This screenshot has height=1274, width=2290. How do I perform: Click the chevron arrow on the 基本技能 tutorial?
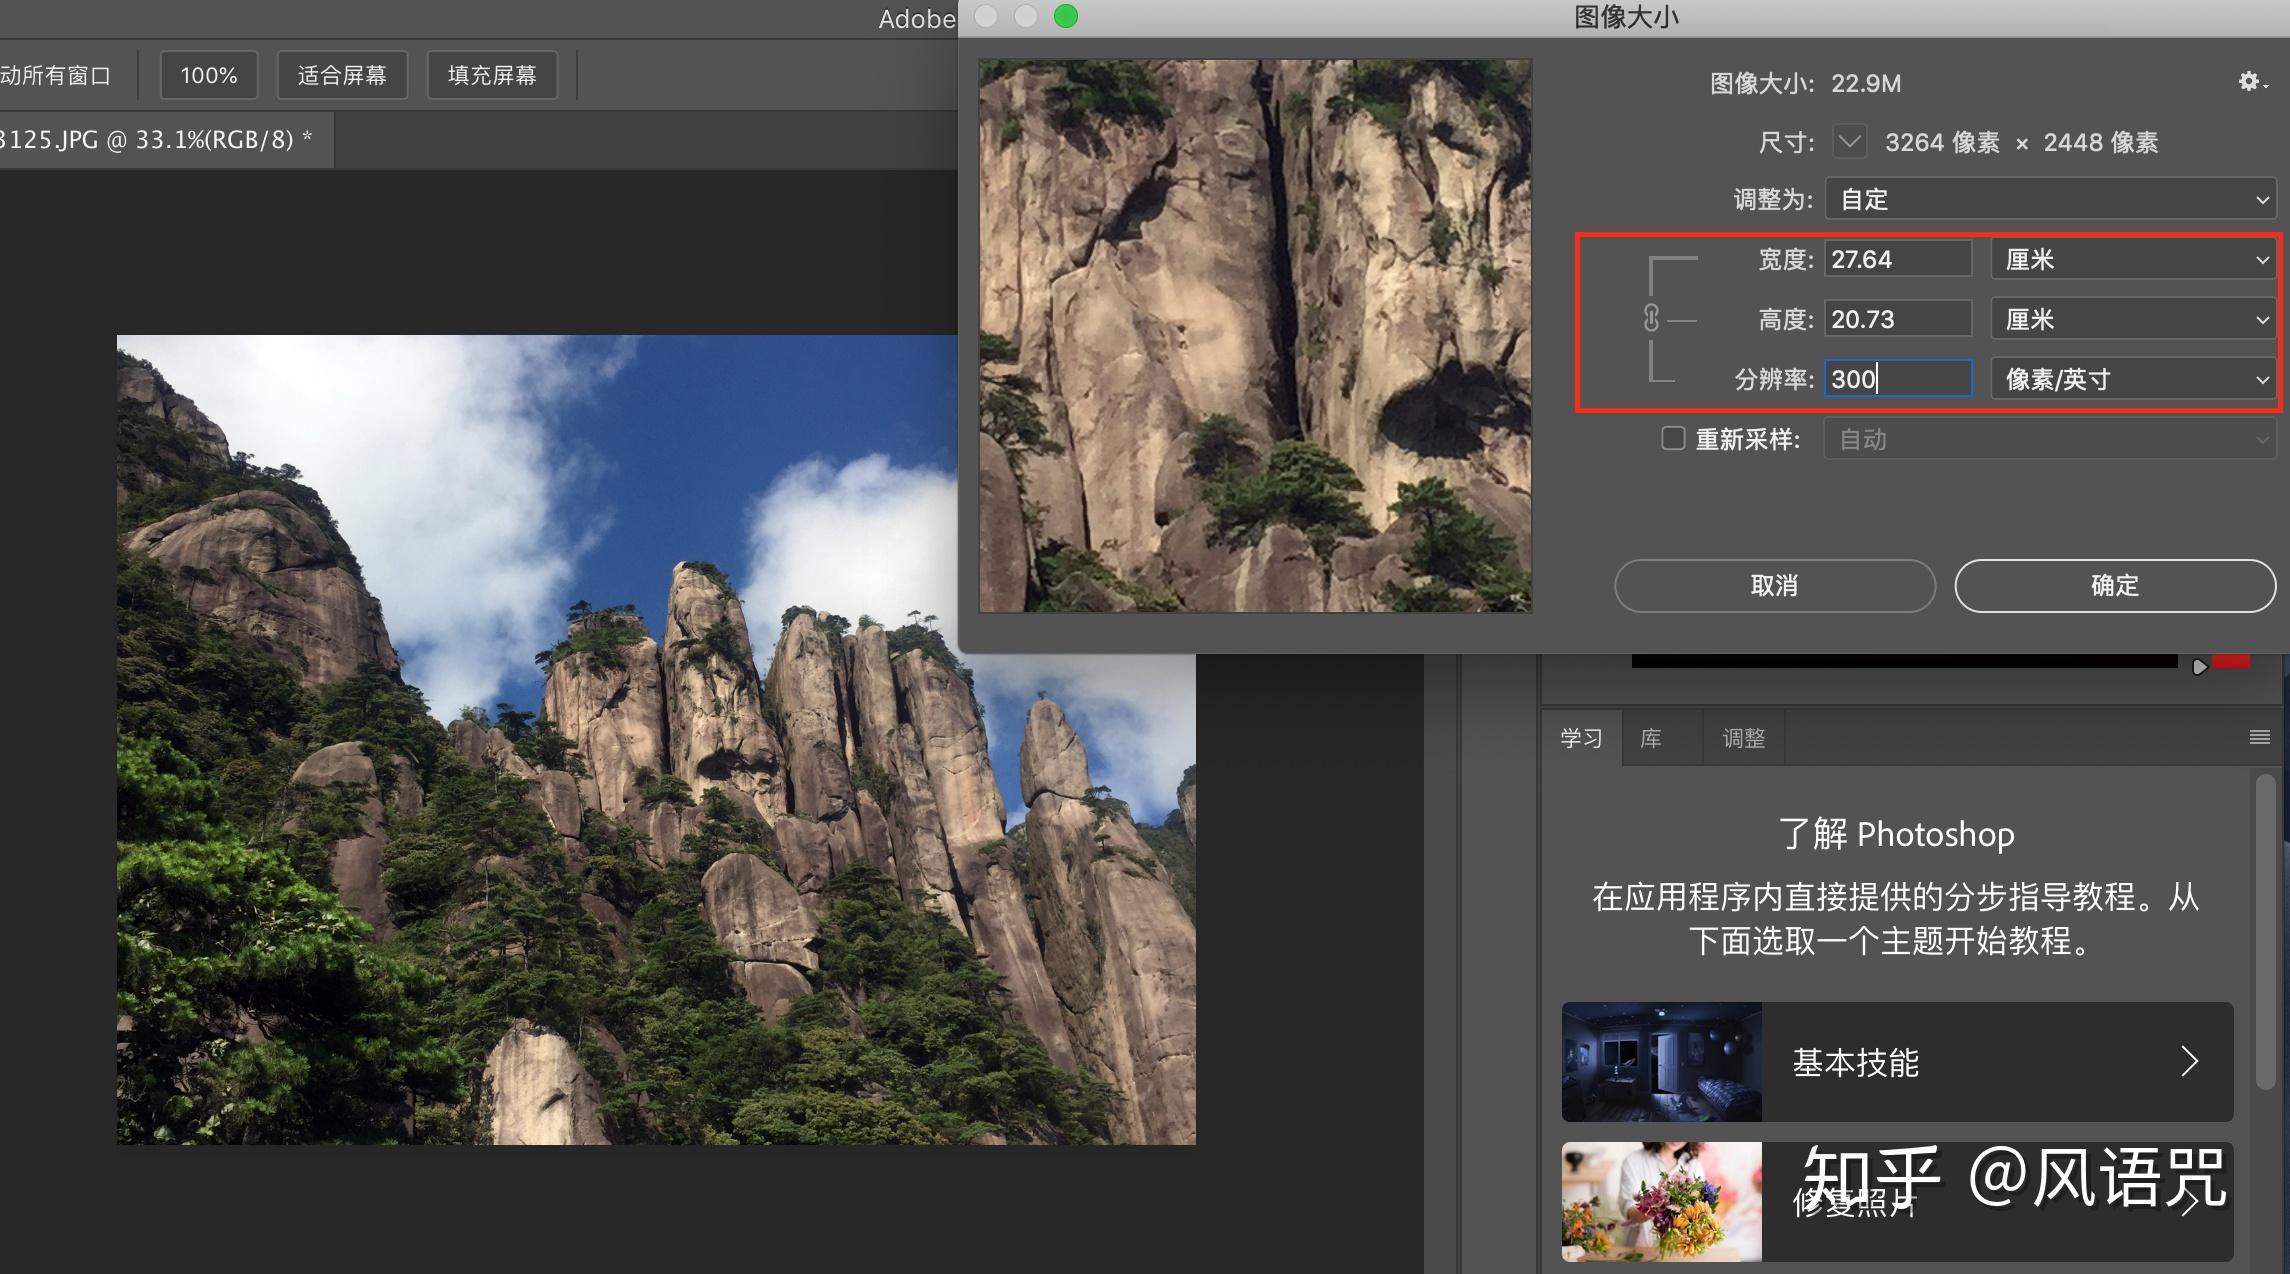coord(2189,1061)
